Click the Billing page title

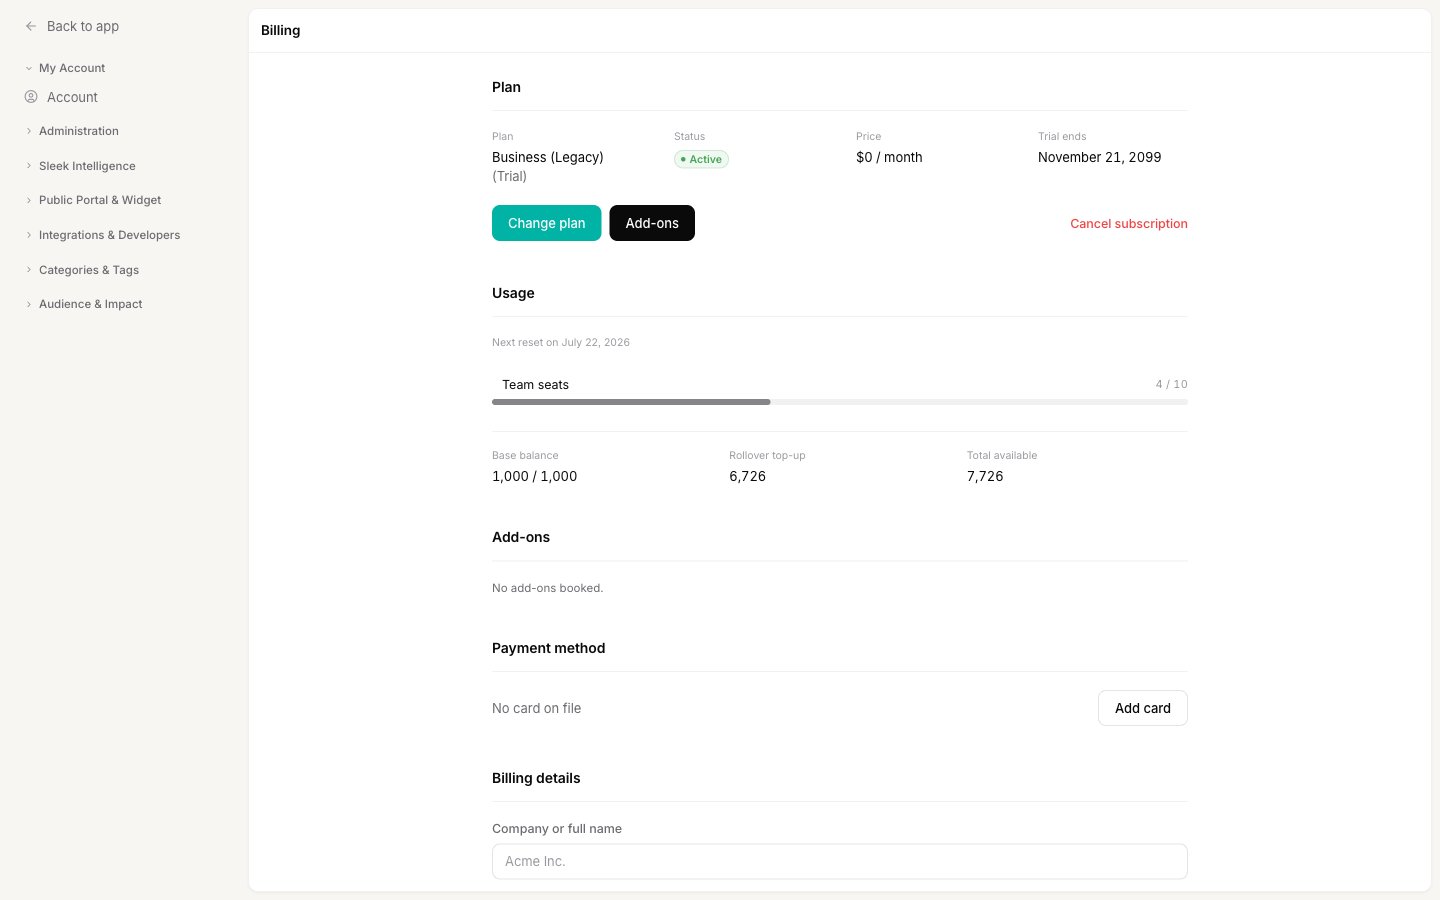281,30
